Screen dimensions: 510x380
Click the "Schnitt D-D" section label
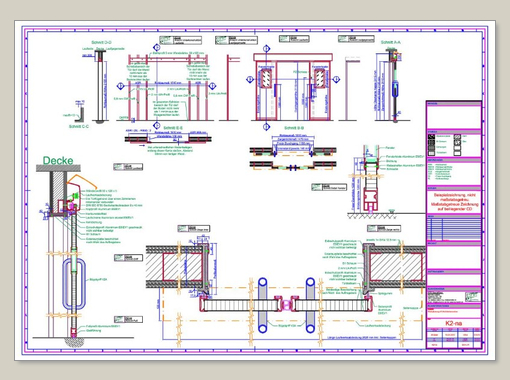pyautogui.click(x=101, y=43)
